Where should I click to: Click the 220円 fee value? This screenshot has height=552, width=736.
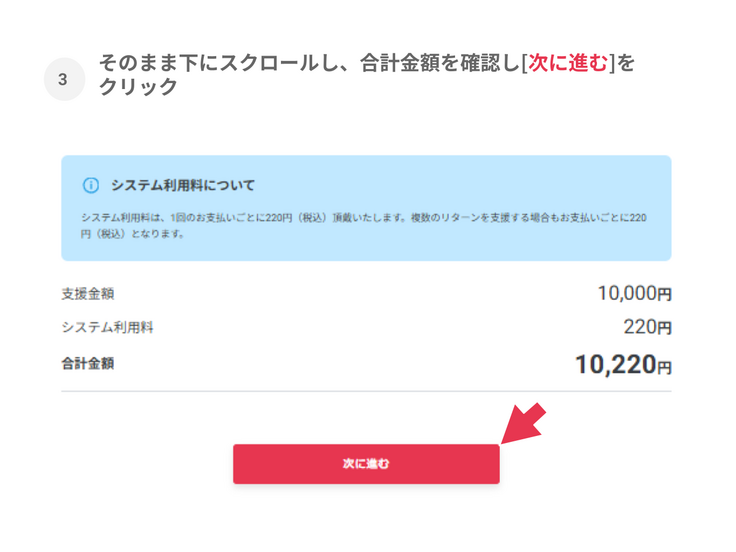(x=647, y=328)
